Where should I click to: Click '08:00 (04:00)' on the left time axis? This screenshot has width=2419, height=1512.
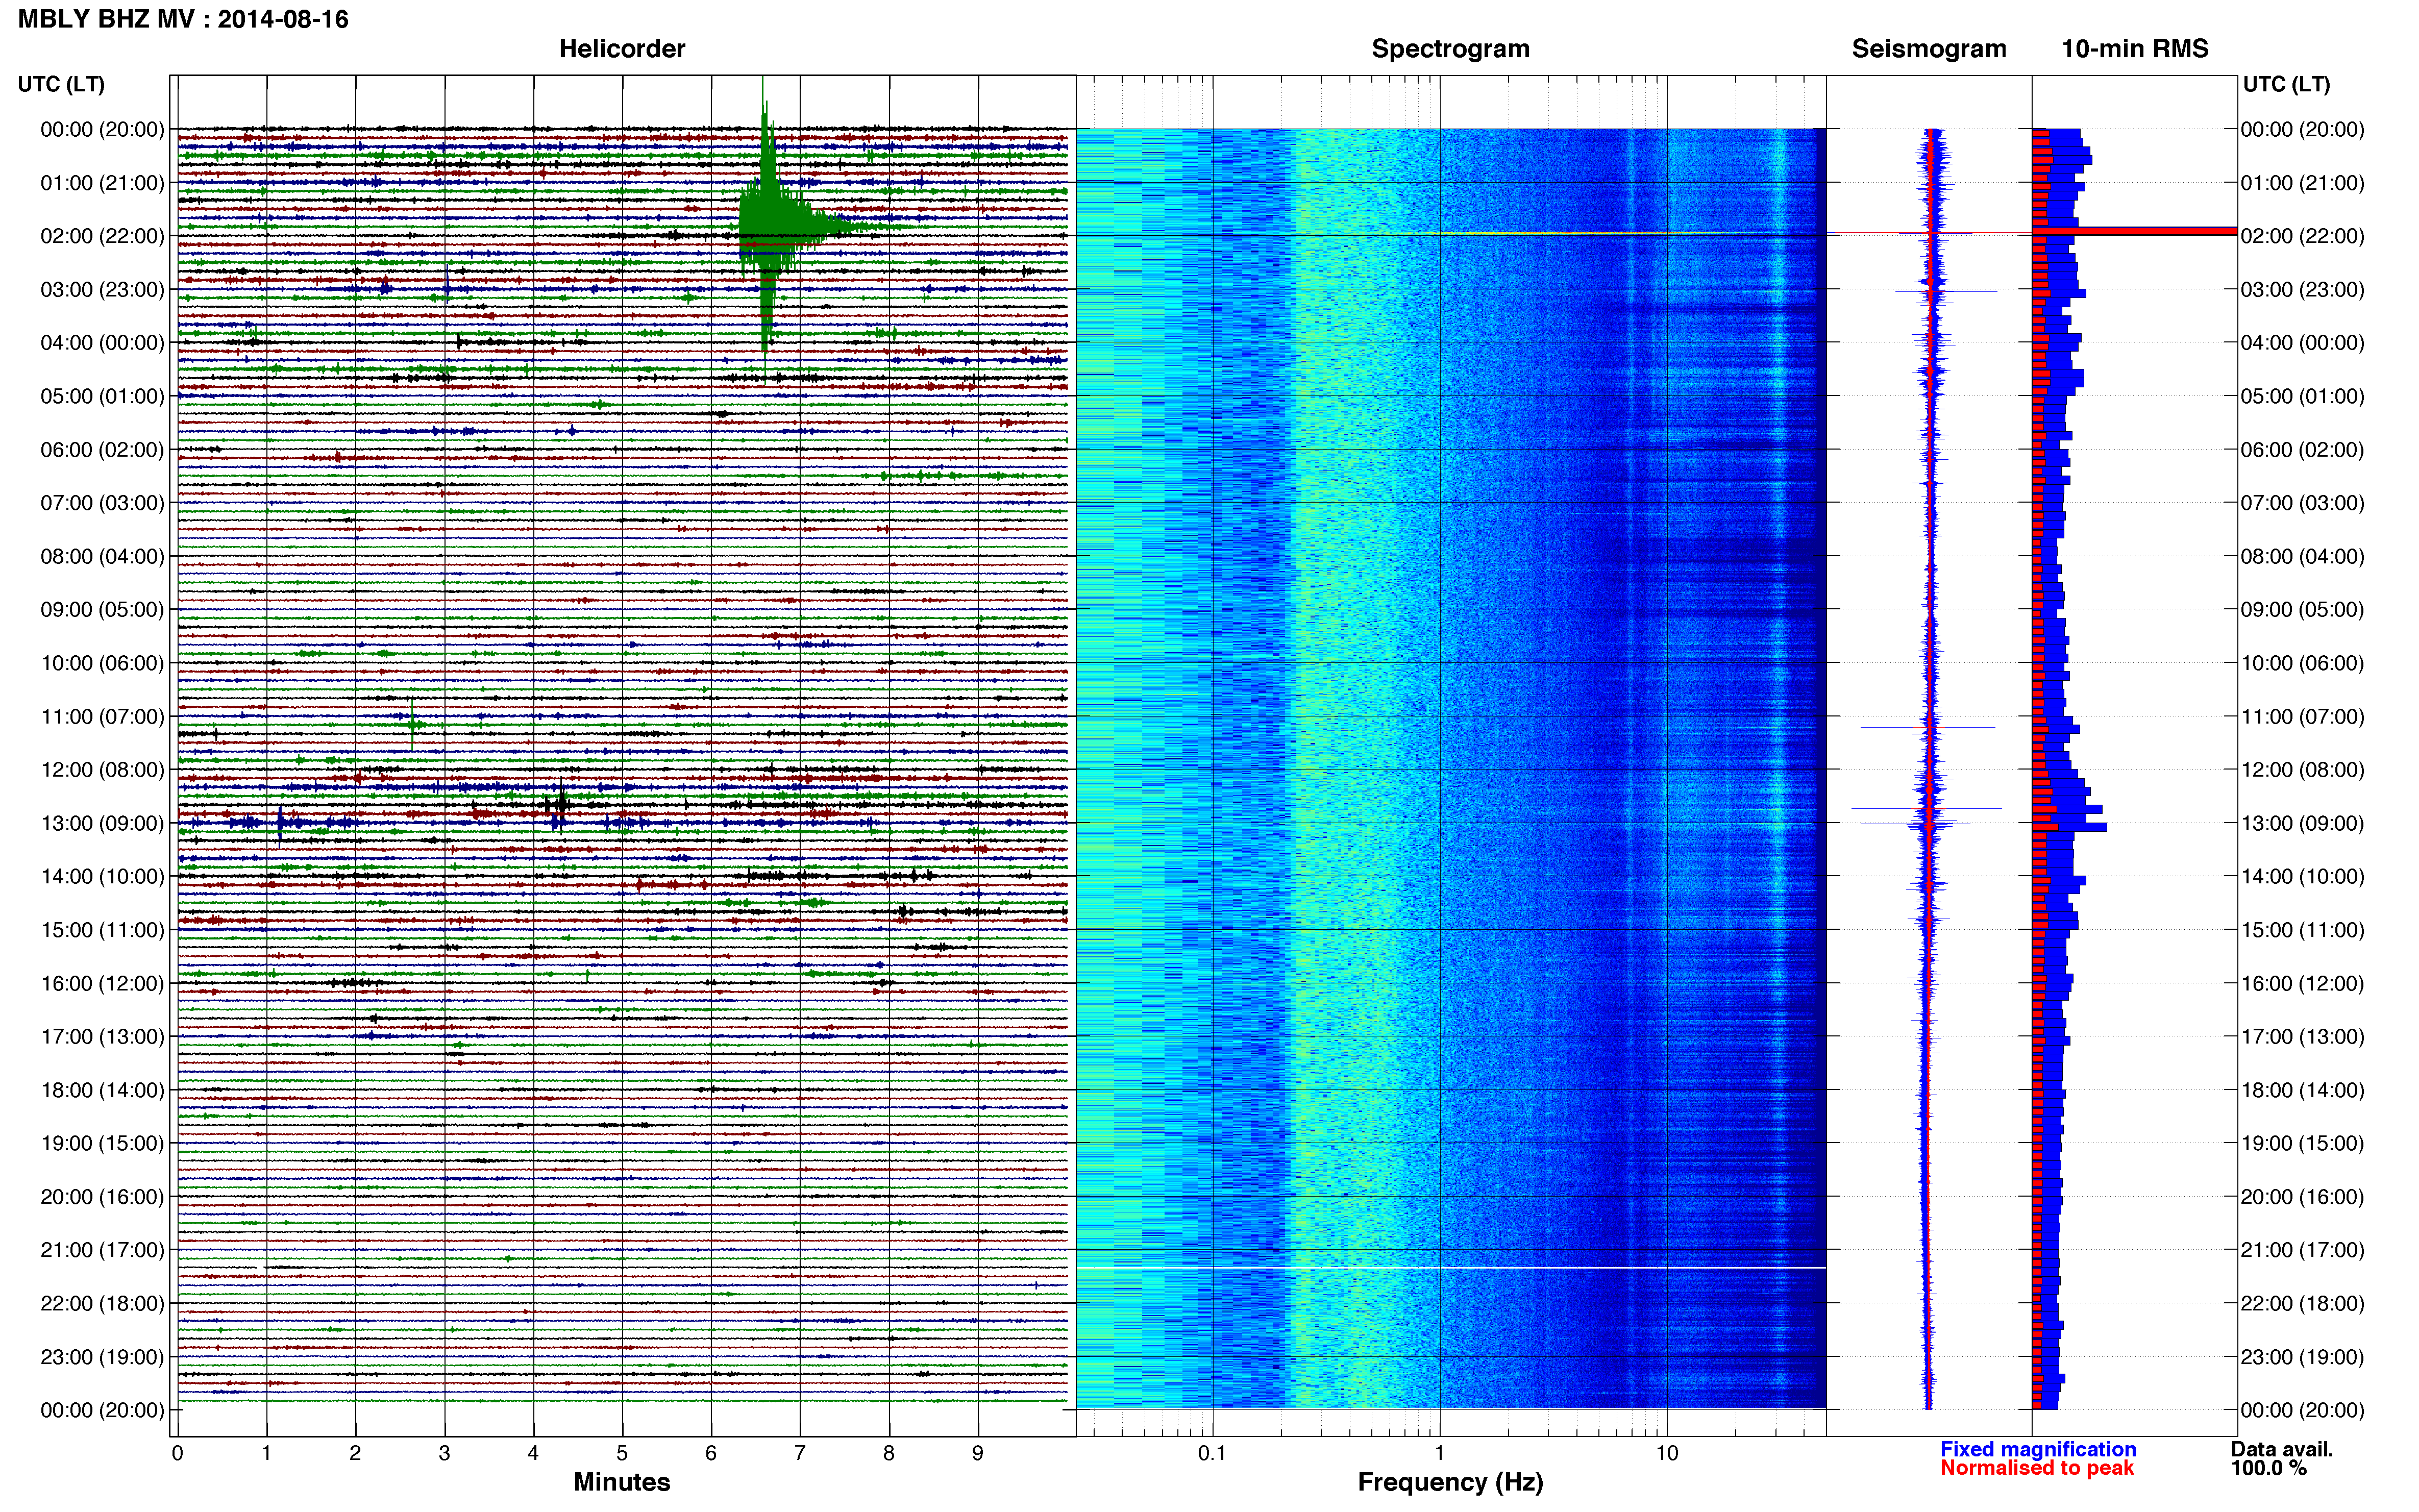[x=102, y=556]
